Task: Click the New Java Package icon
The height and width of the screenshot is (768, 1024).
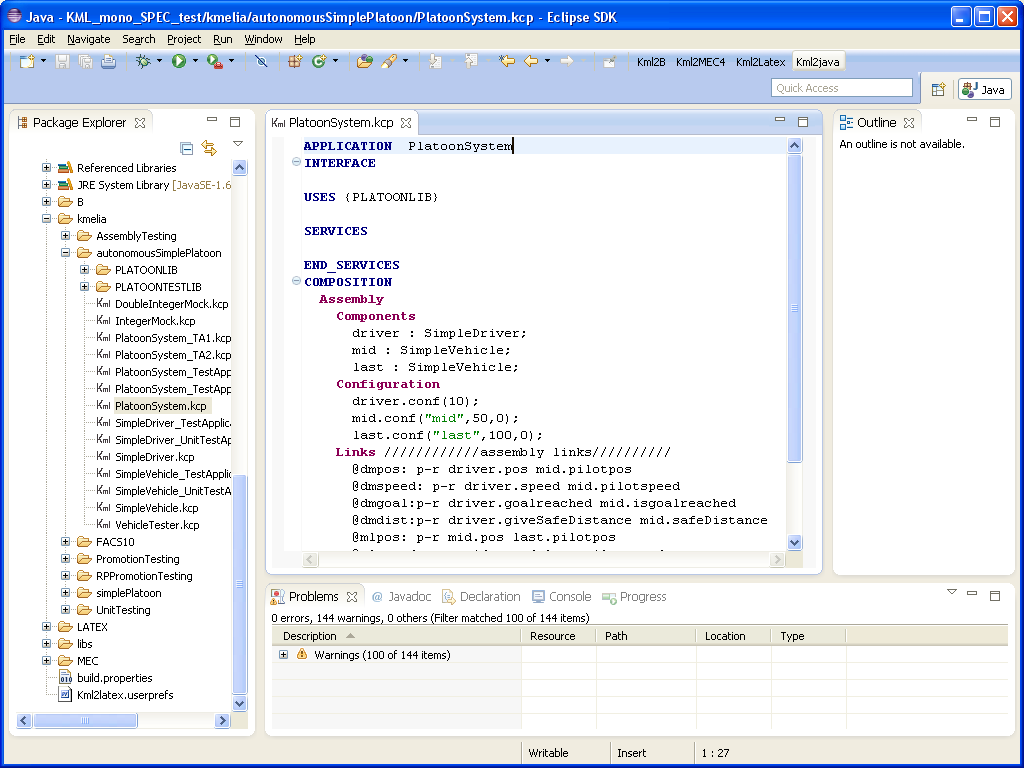Action: pos(294,61)
